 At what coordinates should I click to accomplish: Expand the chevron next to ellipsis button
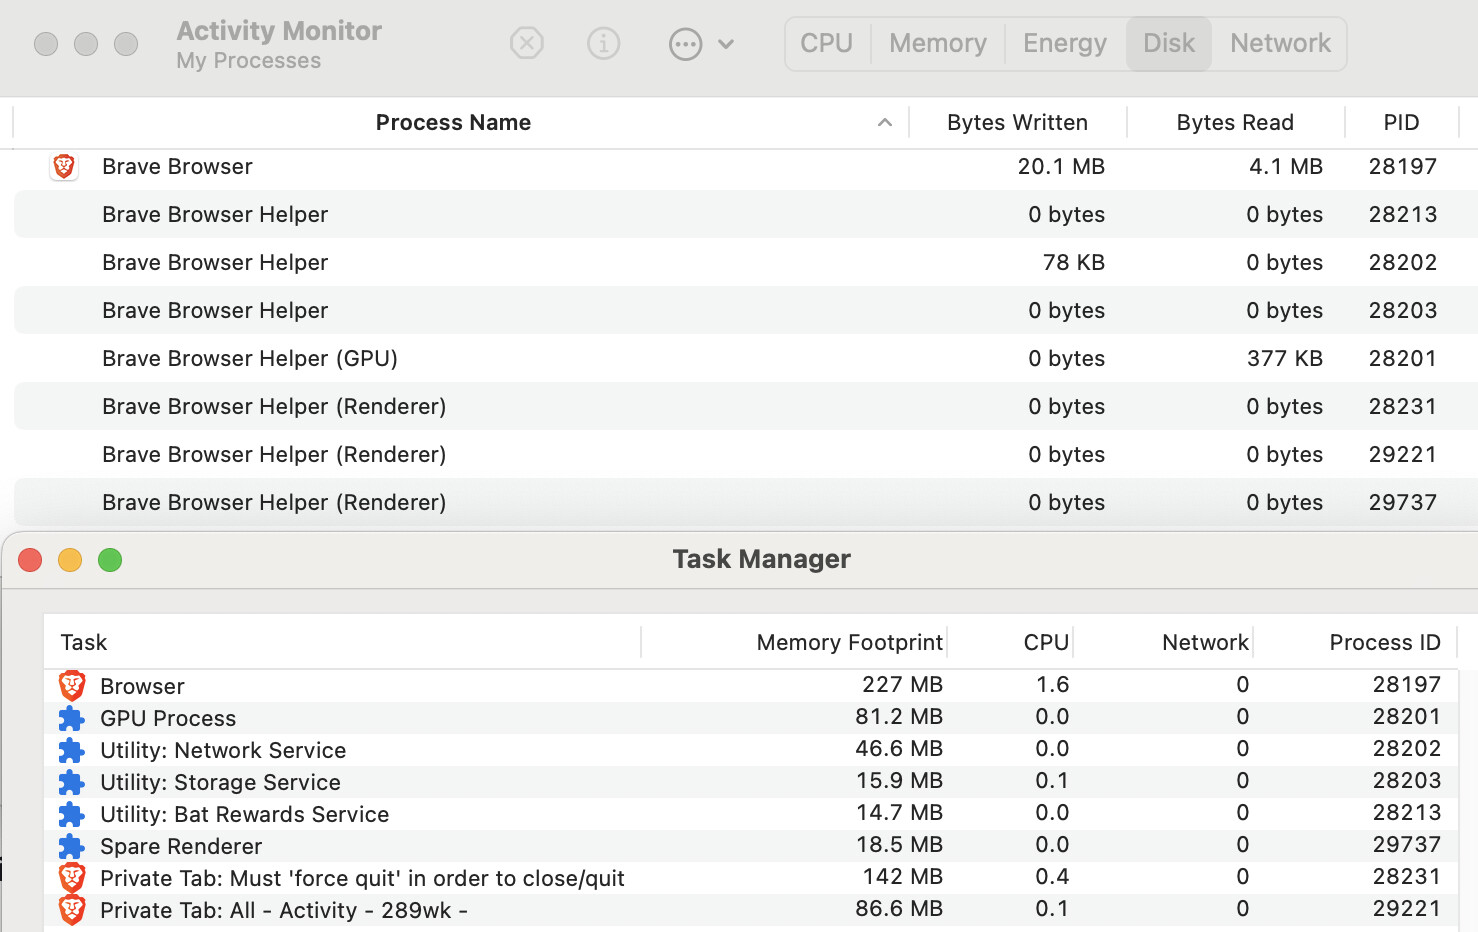click(727, 44)
